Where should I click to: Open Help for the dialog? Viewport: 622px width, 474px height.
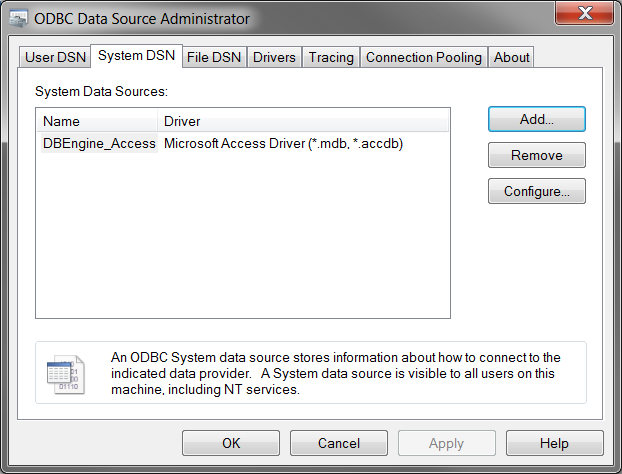click(x=554, y=443)
